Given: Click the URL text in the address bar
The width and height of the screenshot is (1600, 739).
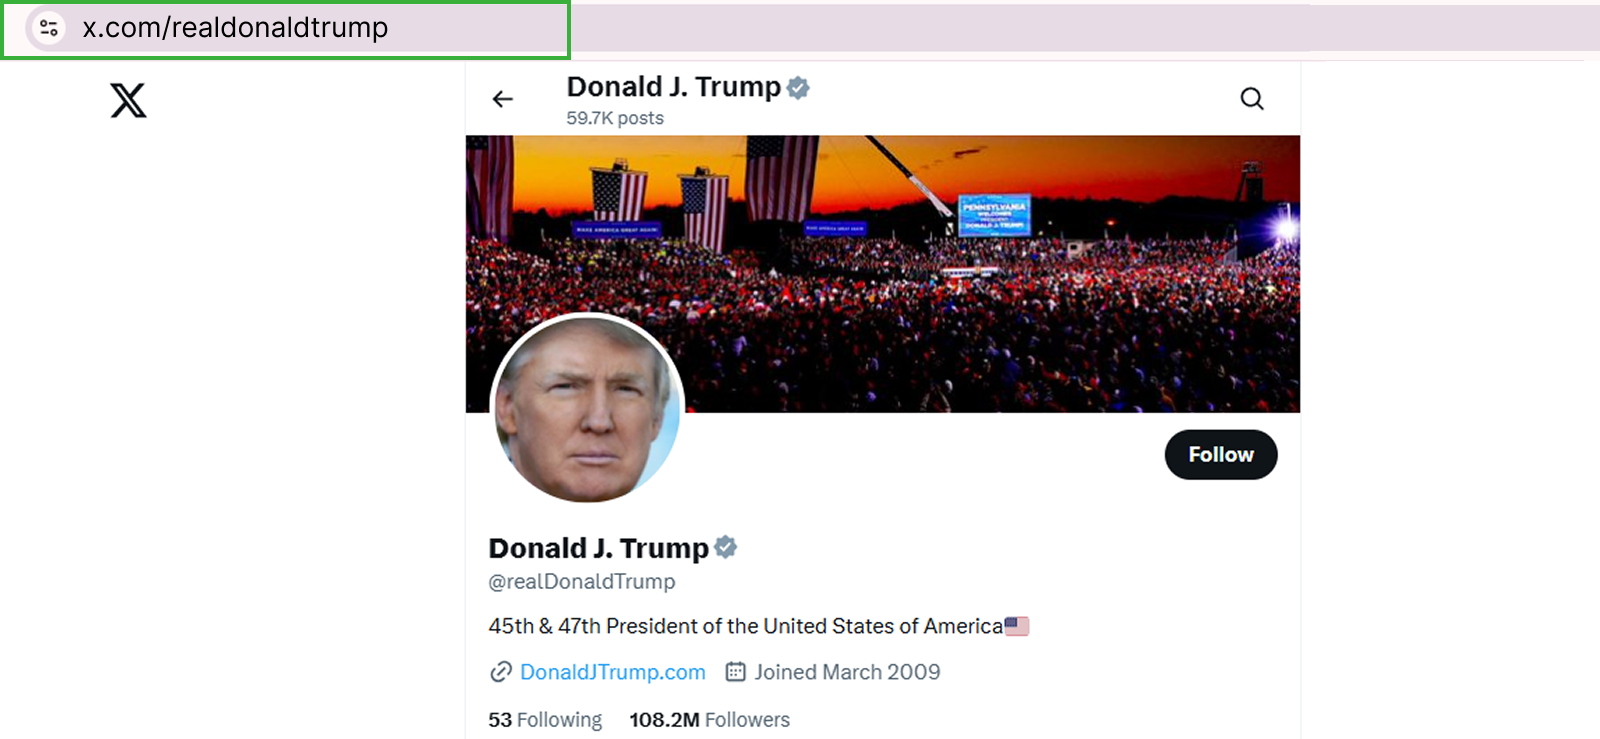Looking at the screenshot, I should (x=235, y=28).
